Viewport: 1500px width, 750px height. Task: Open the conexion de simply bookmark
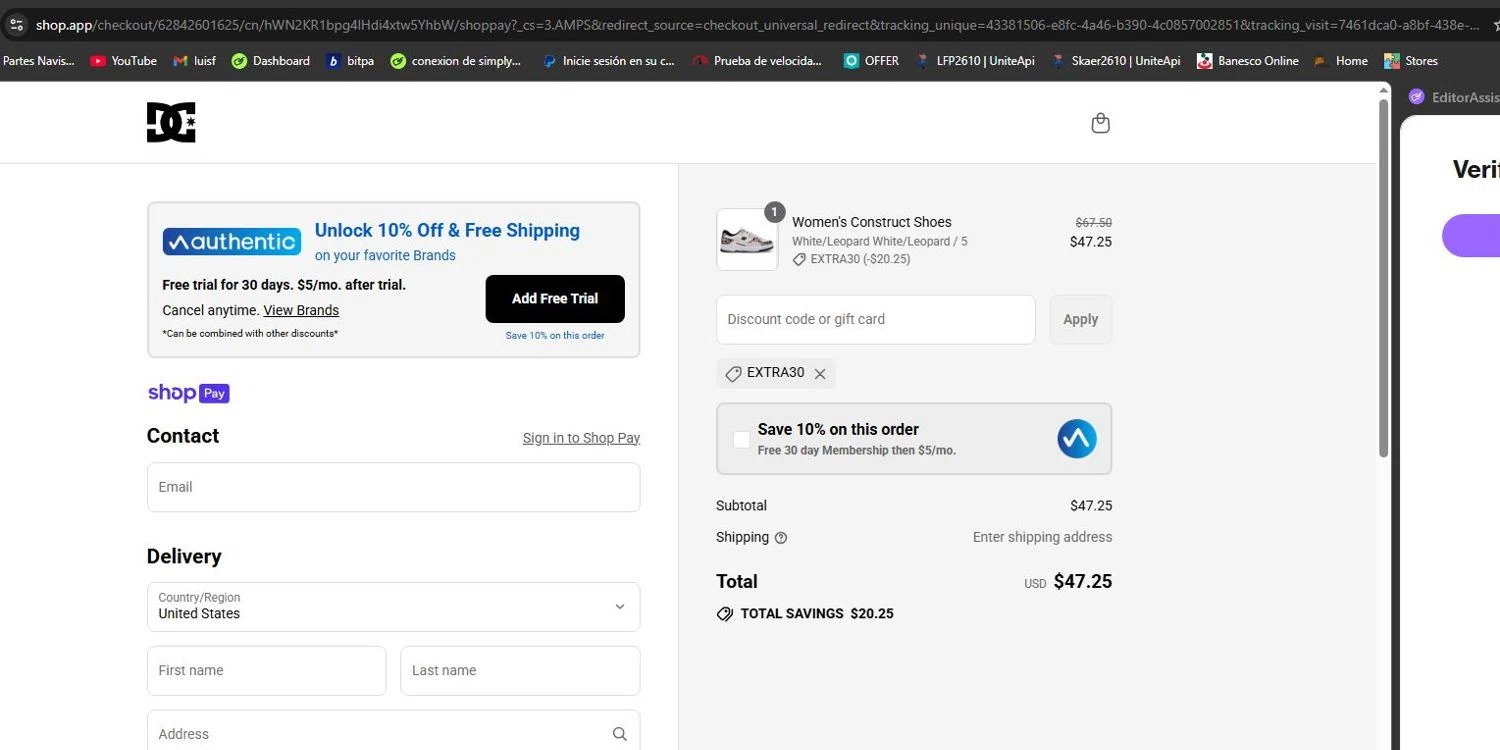pos(455,61)
